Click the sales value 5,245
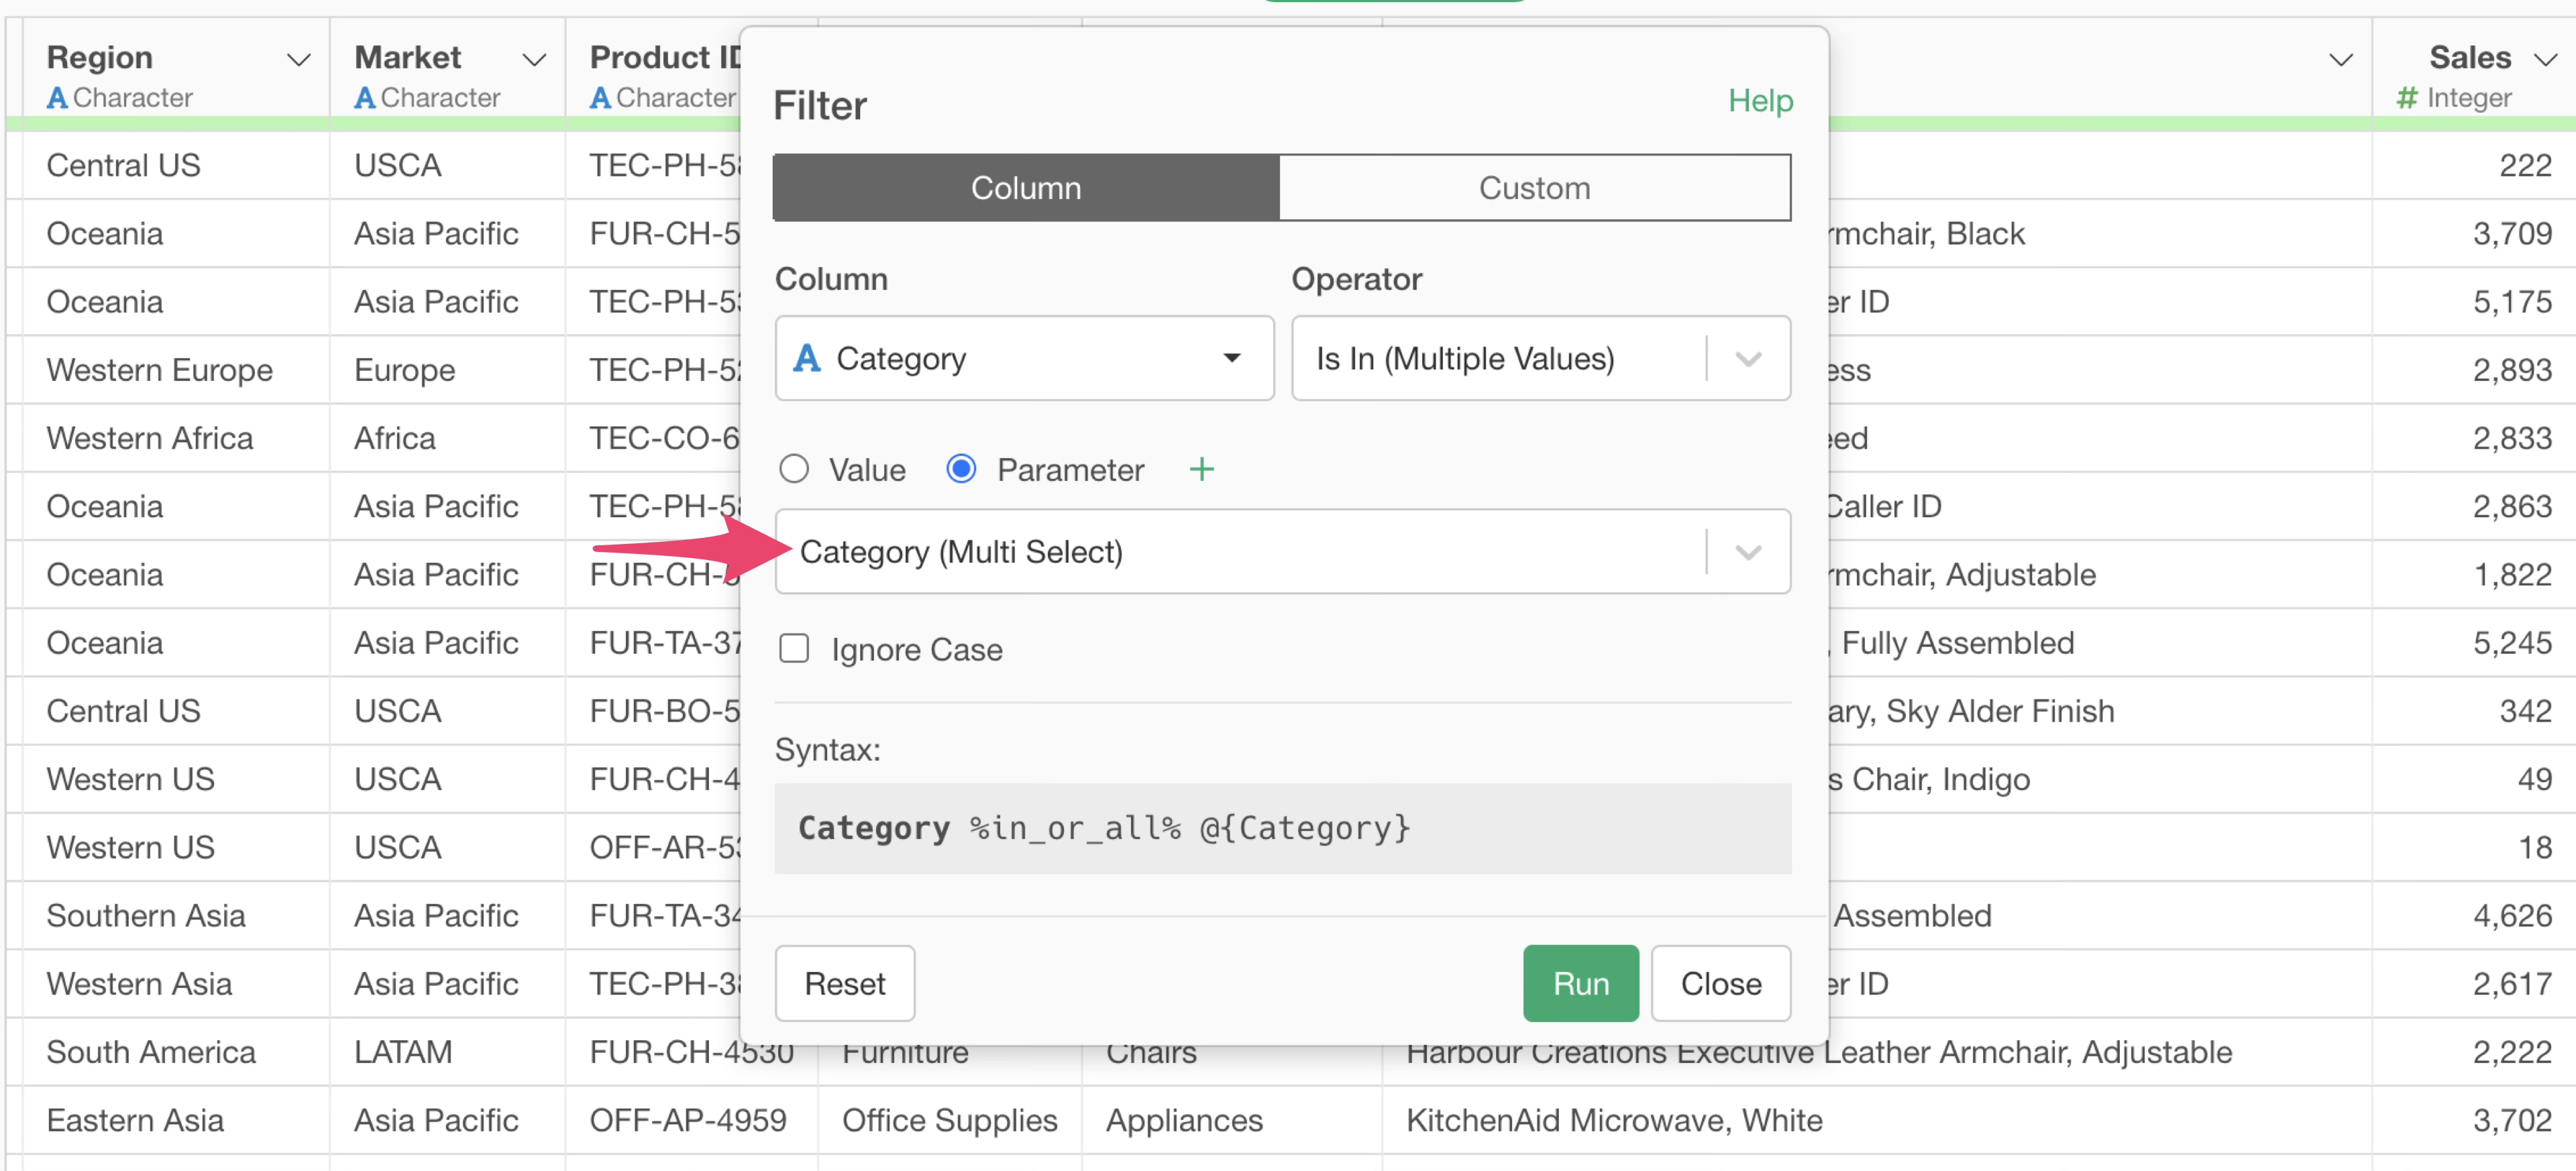Screen dimensions: 2576x1171 point(2512,642)
